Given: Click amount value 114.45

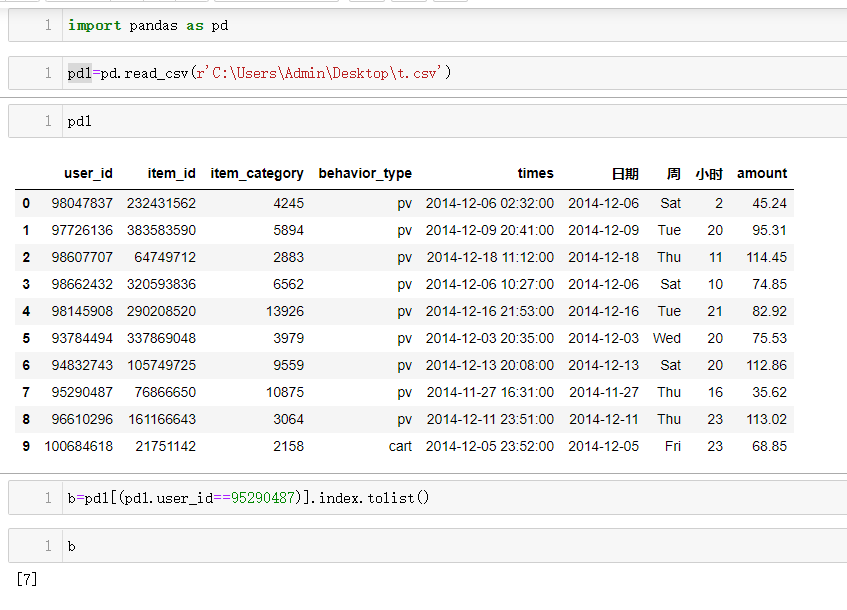Looking at the screenshot, I should 767,257.
